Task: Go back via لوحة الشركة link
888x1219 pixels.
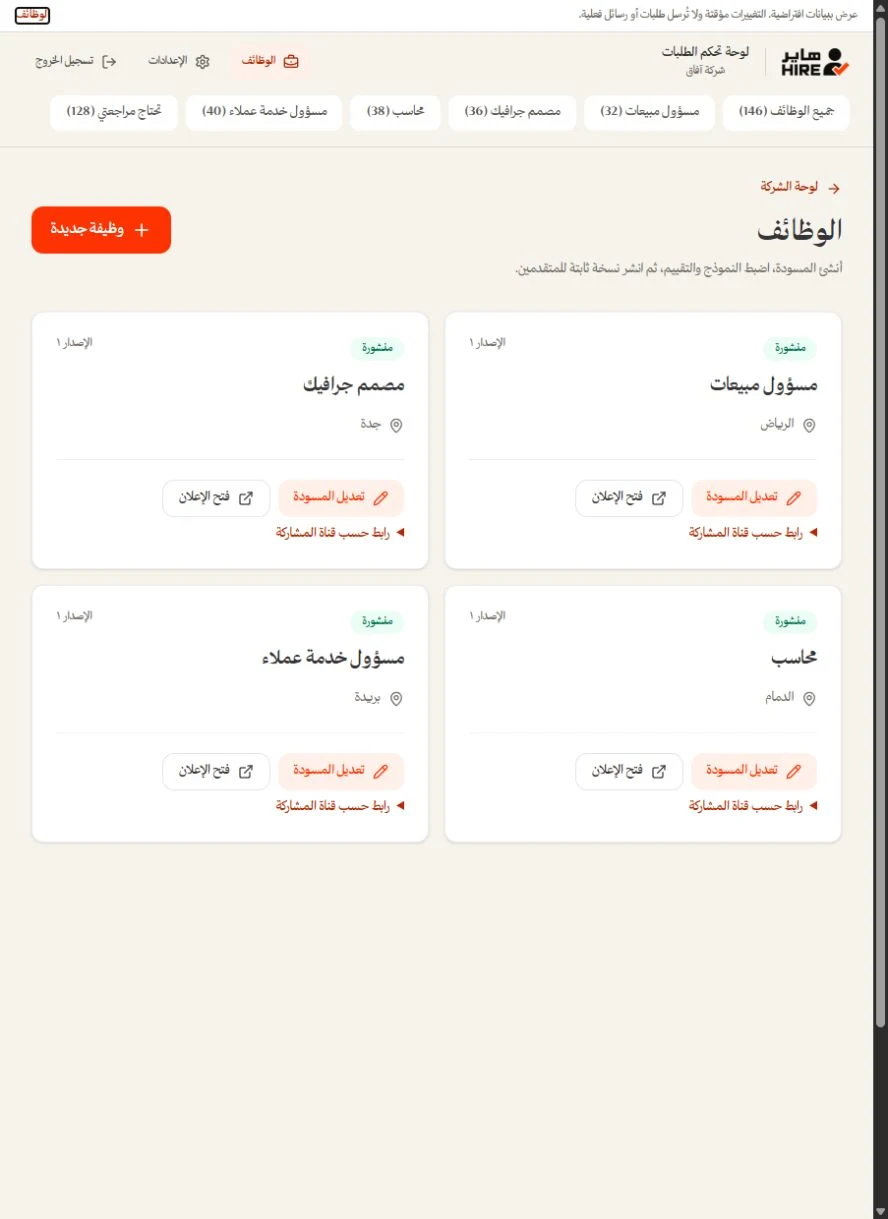Action: tap(800, 188)
